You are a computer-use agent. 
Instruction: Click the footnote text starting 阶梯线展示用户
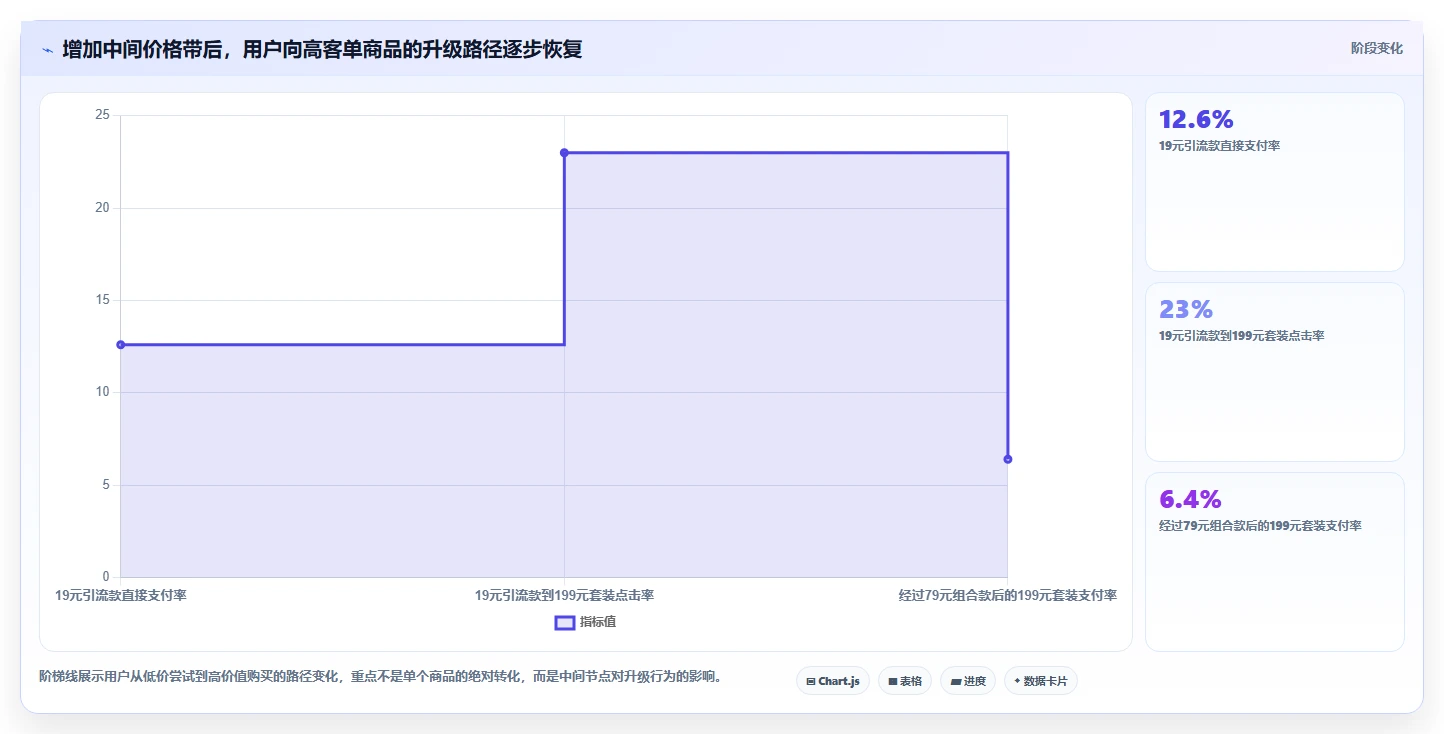[x=381, y=677]
